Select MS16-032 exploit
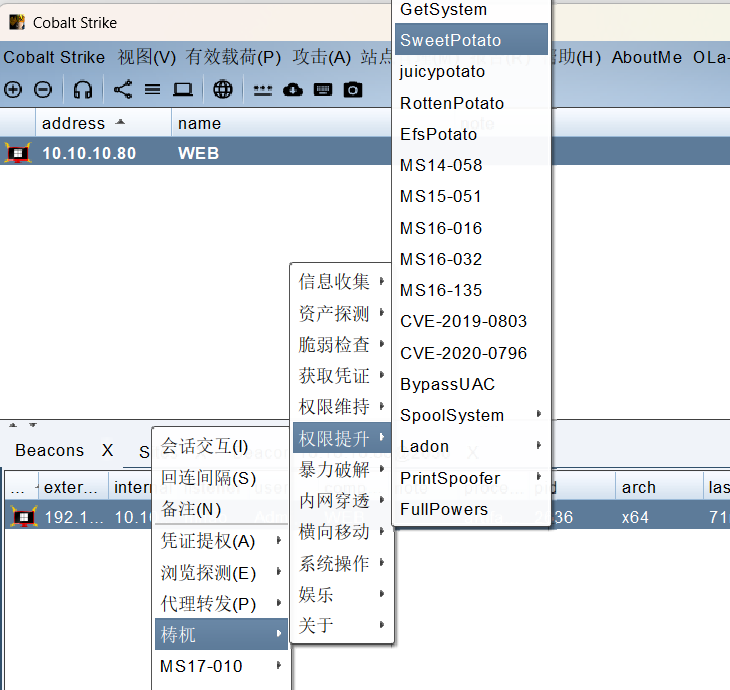730x690 pixels. (471, 259)
